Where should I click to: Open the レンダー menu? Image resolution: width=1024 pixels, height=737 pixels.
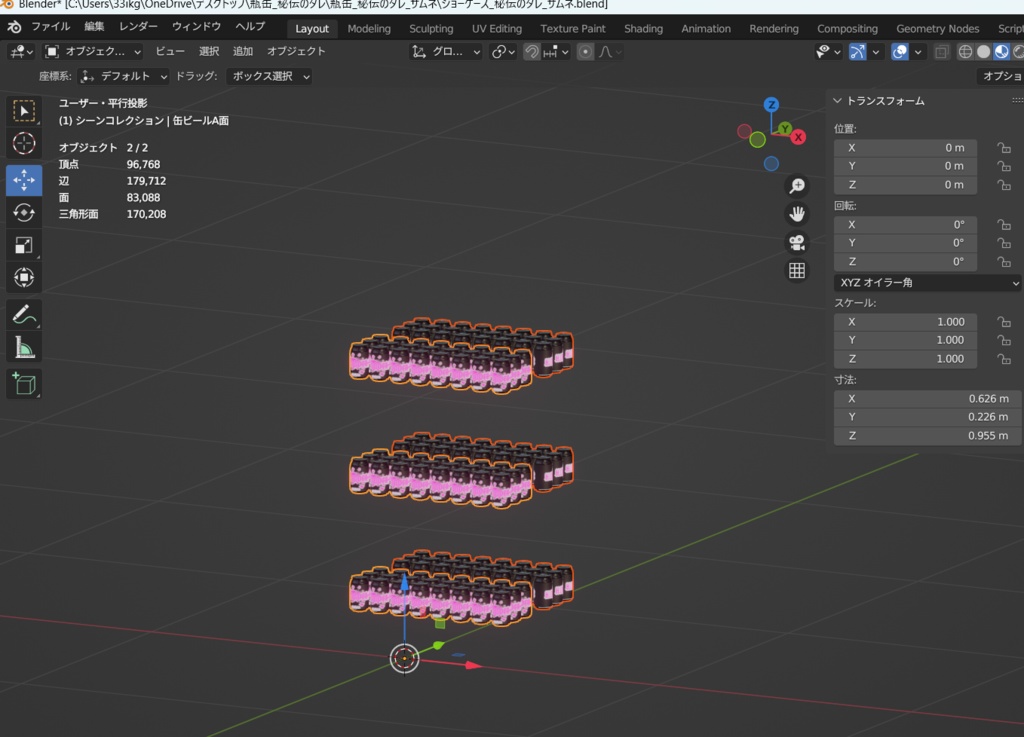[138, 27]
